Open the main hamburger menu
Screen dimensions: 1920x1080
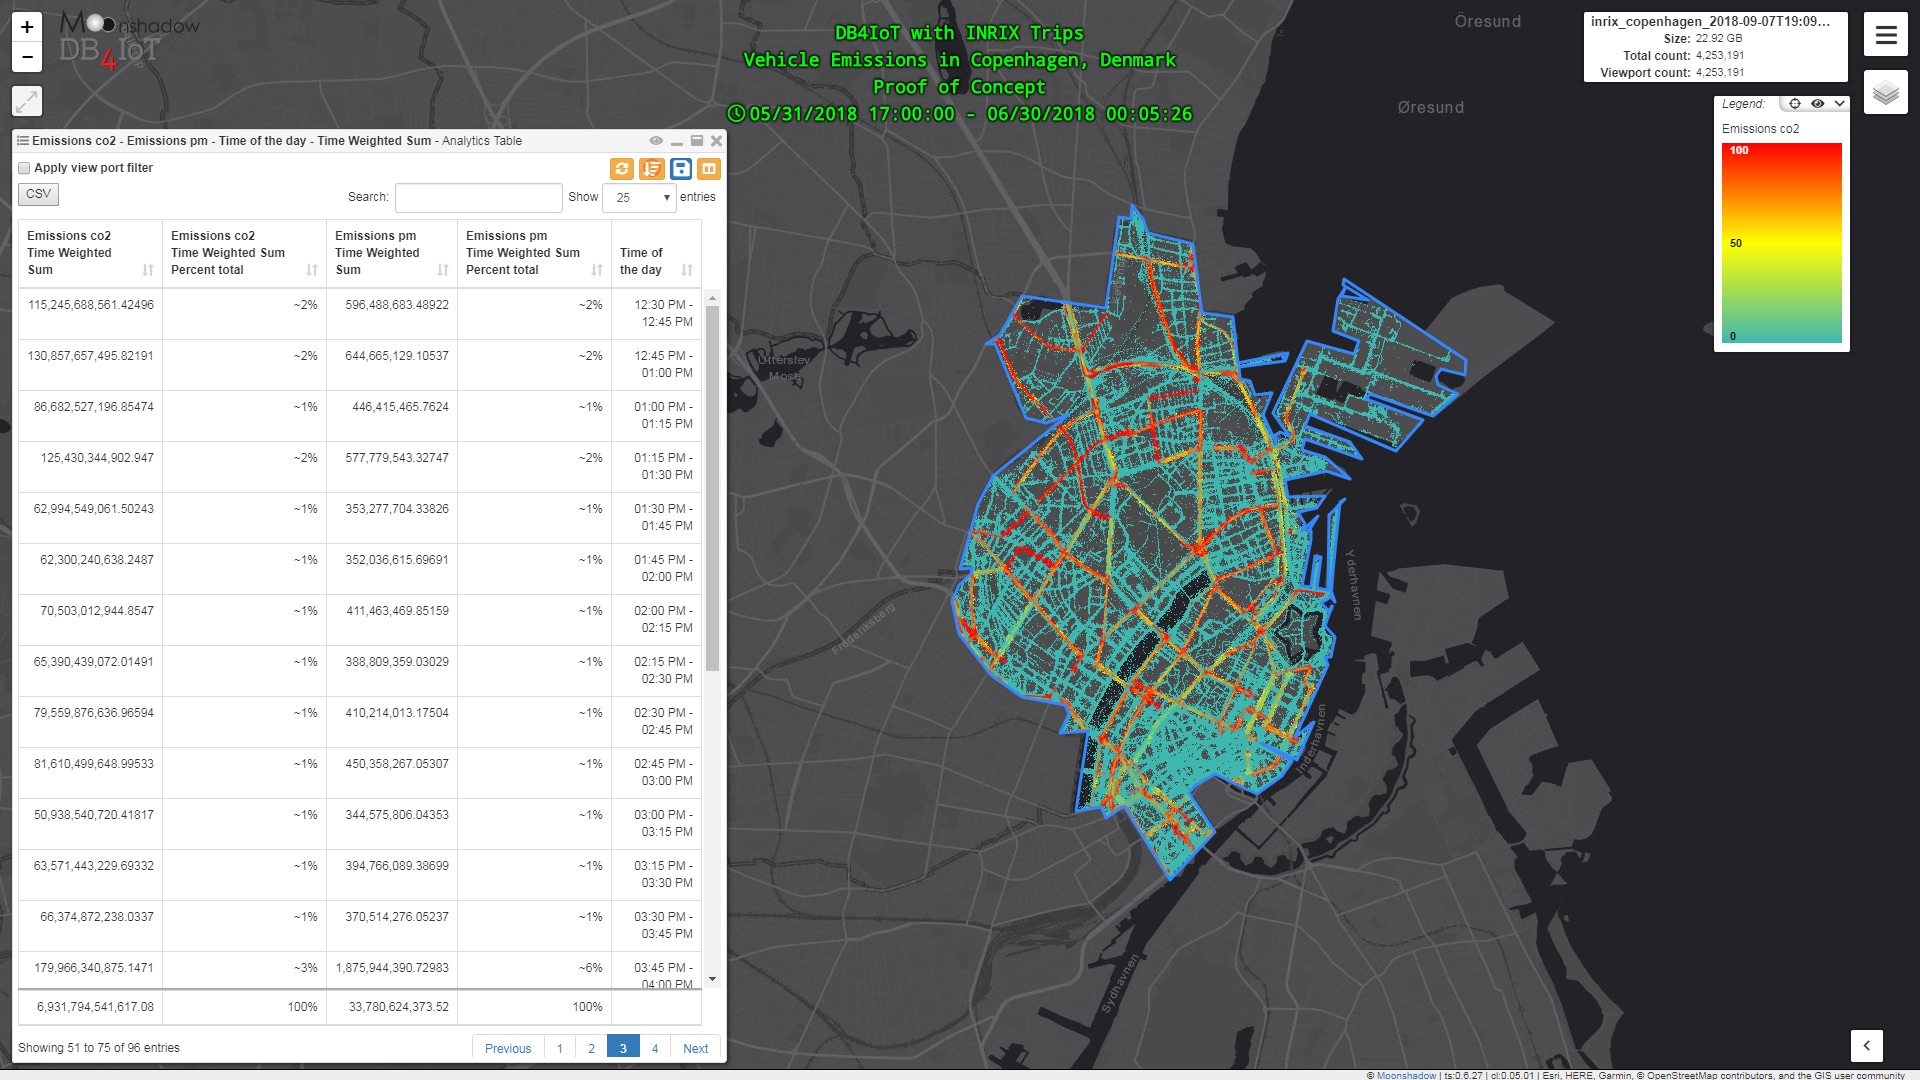[1886, 36]
